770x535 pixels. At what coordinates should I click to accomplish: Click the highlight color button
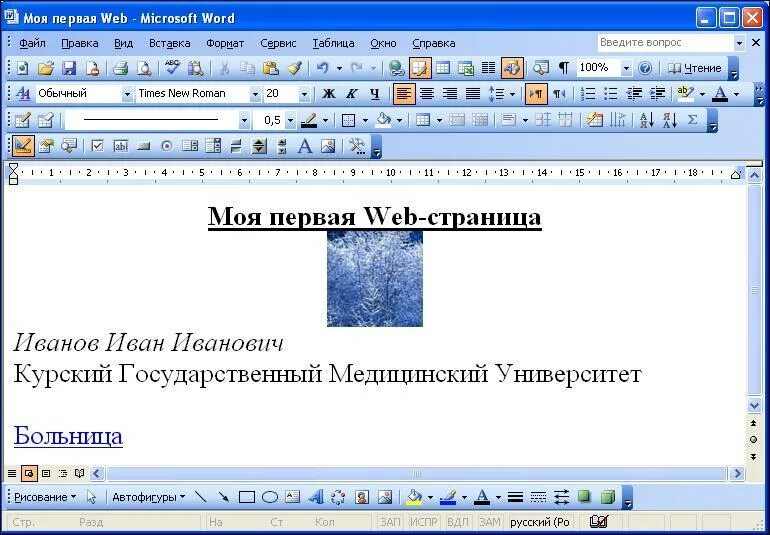point(685,93)
